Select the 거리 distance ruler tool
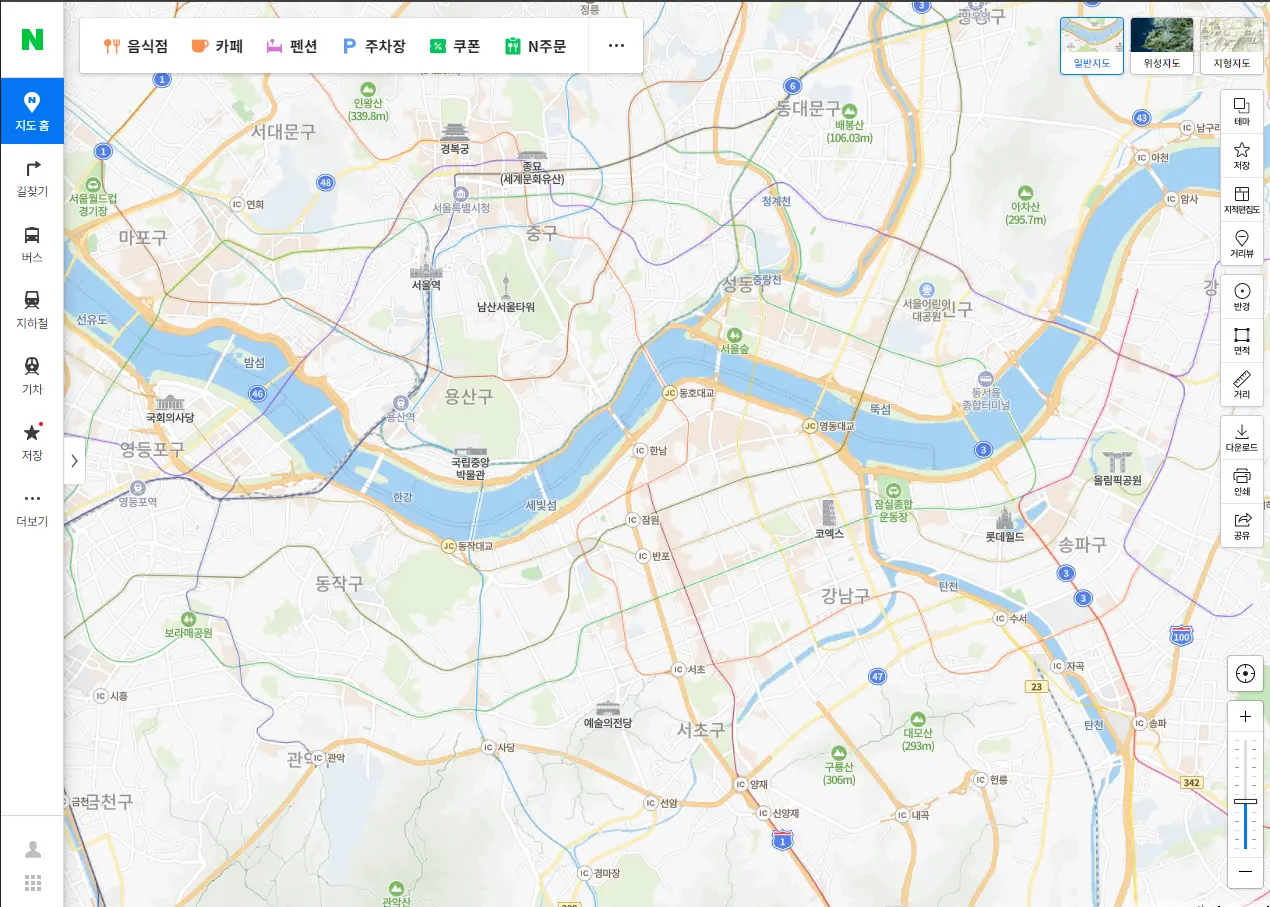Screen dimensions: 1270x907 1242,385
